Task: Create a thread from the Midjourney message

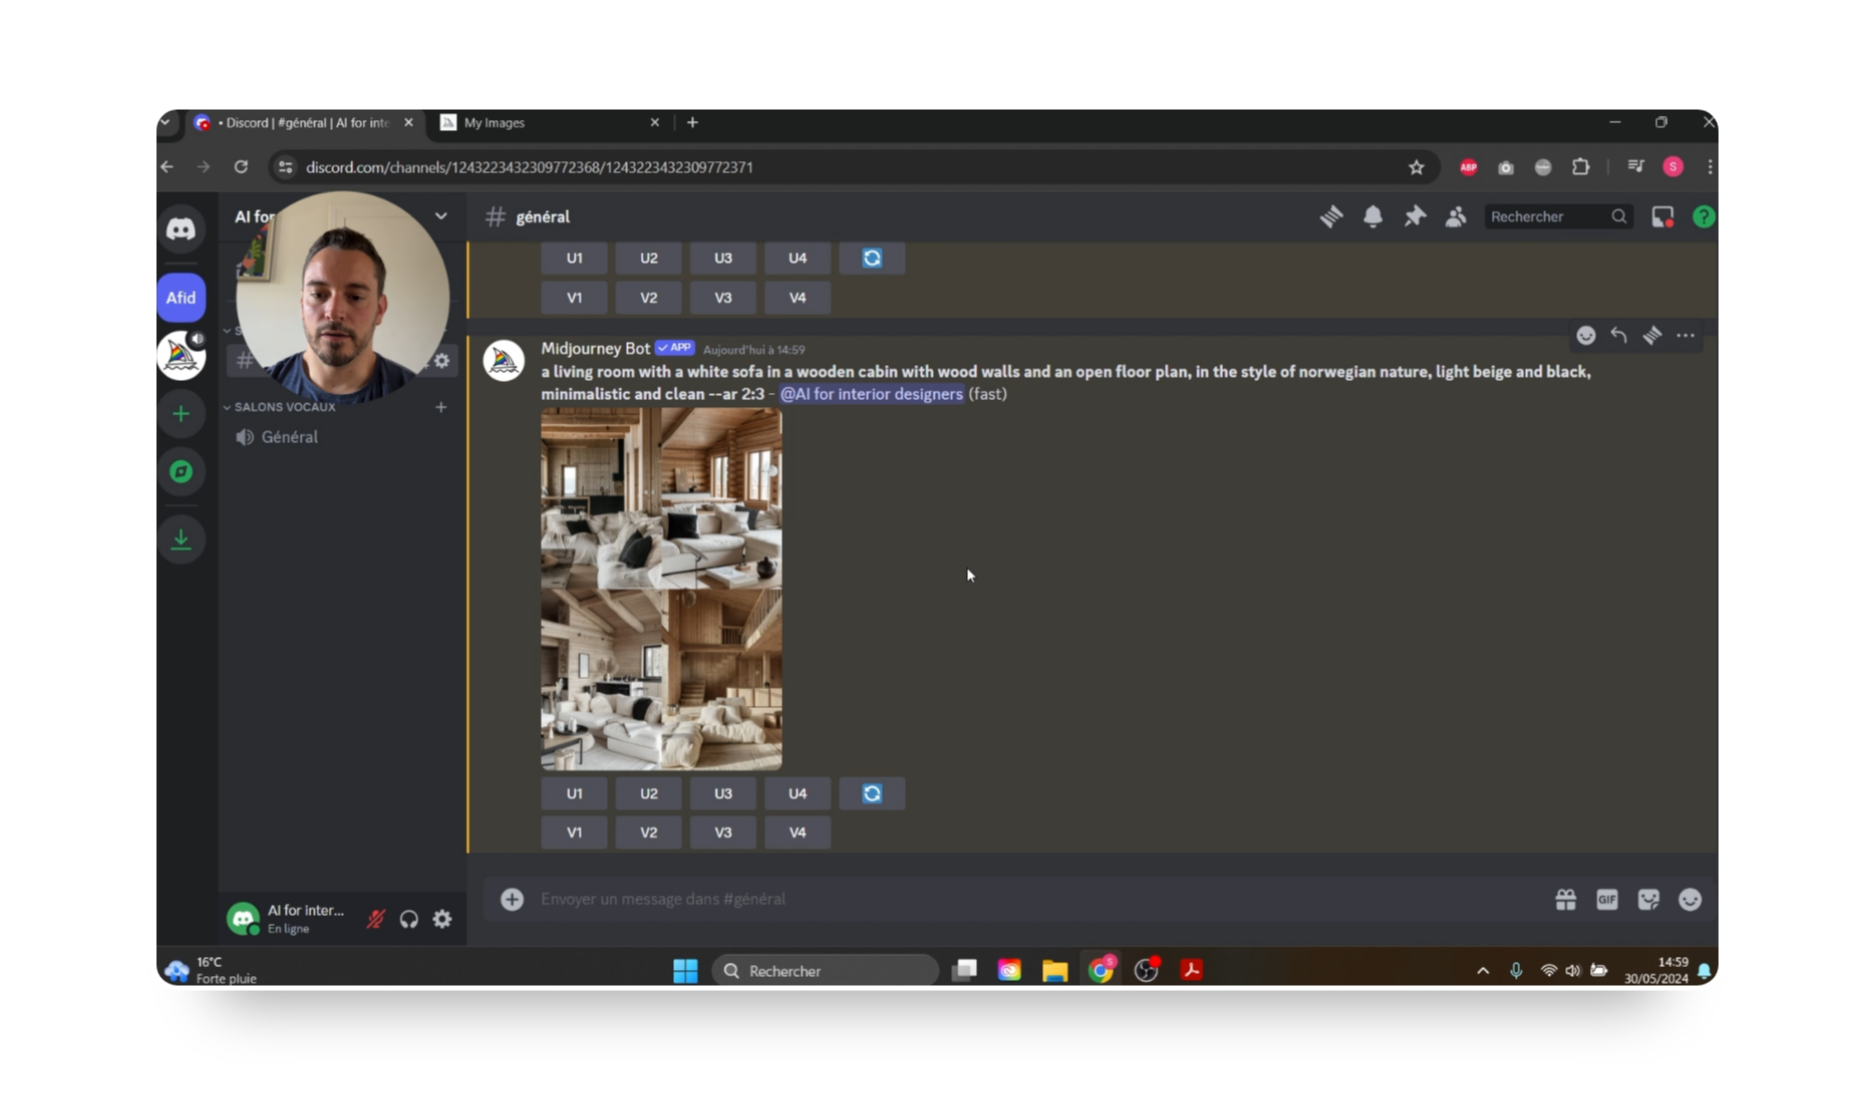Action: tap(1652, 336)
